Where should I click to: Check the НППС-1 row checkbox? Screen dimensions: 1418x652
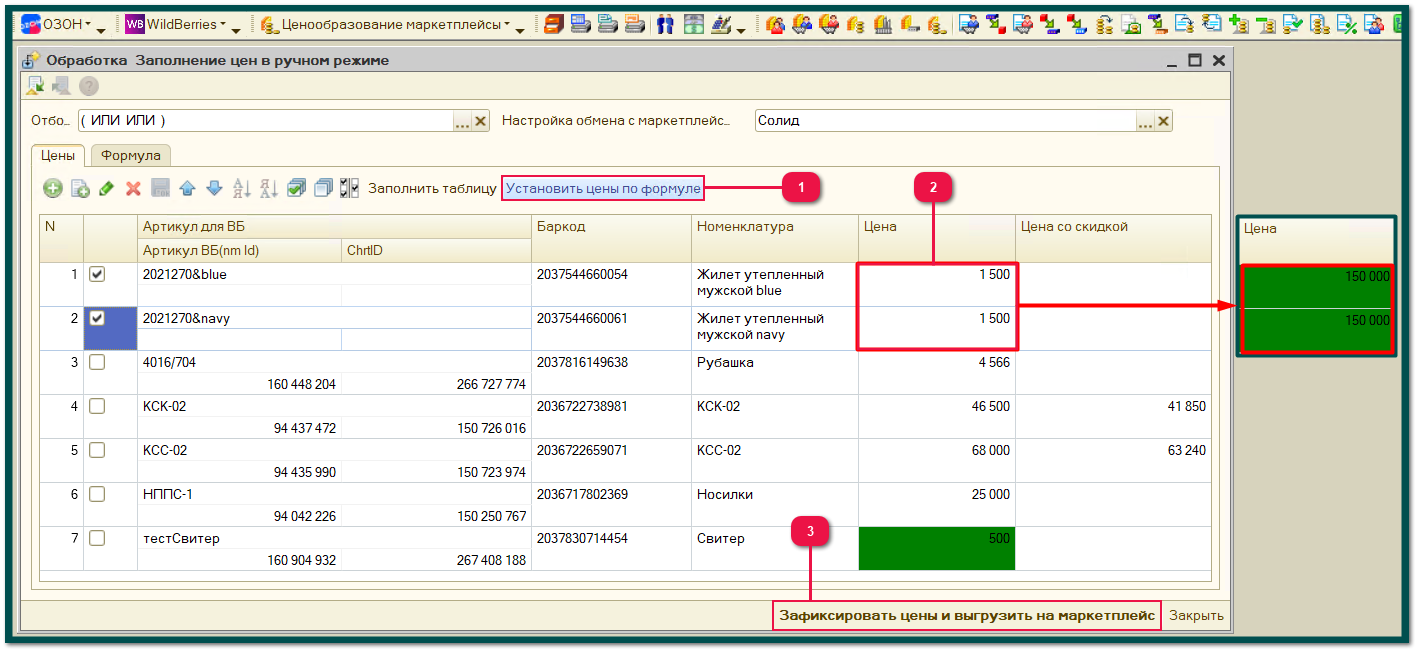[97, 494]
